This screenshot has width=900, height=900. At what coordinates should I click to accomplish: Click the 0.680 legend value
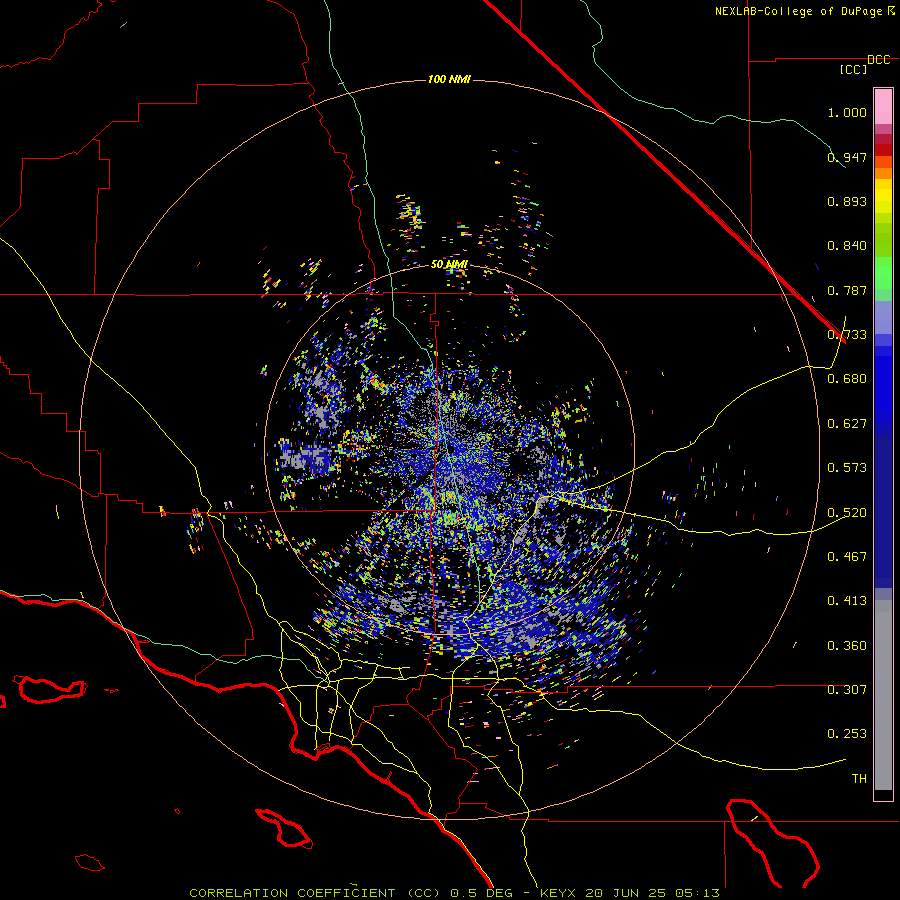click(847, 379)
